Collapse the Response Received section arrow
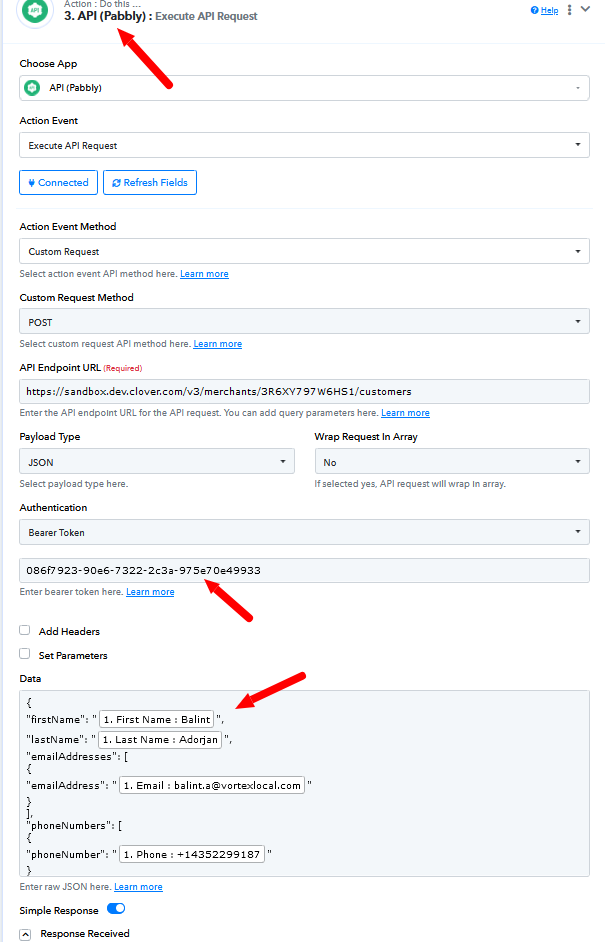Screen dimensions: 605x942 [x=25, y=934]
